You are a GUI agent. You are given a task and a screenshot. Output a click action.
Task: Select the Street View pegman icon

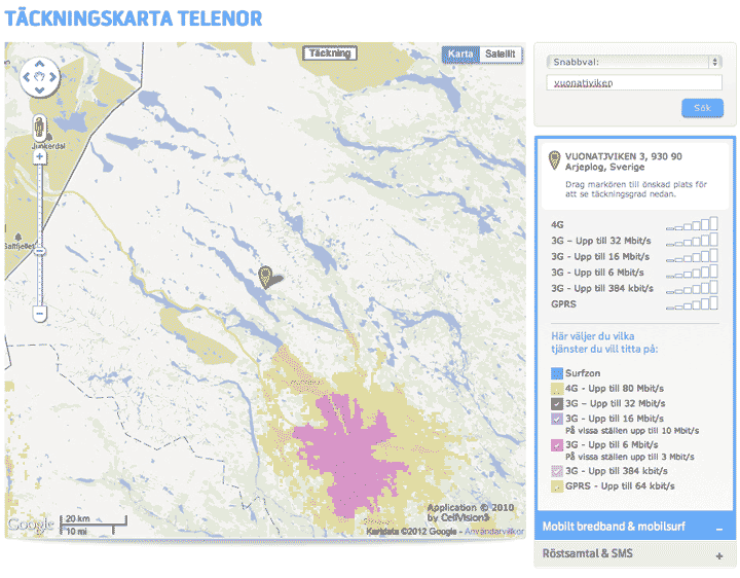pos(39,127)
